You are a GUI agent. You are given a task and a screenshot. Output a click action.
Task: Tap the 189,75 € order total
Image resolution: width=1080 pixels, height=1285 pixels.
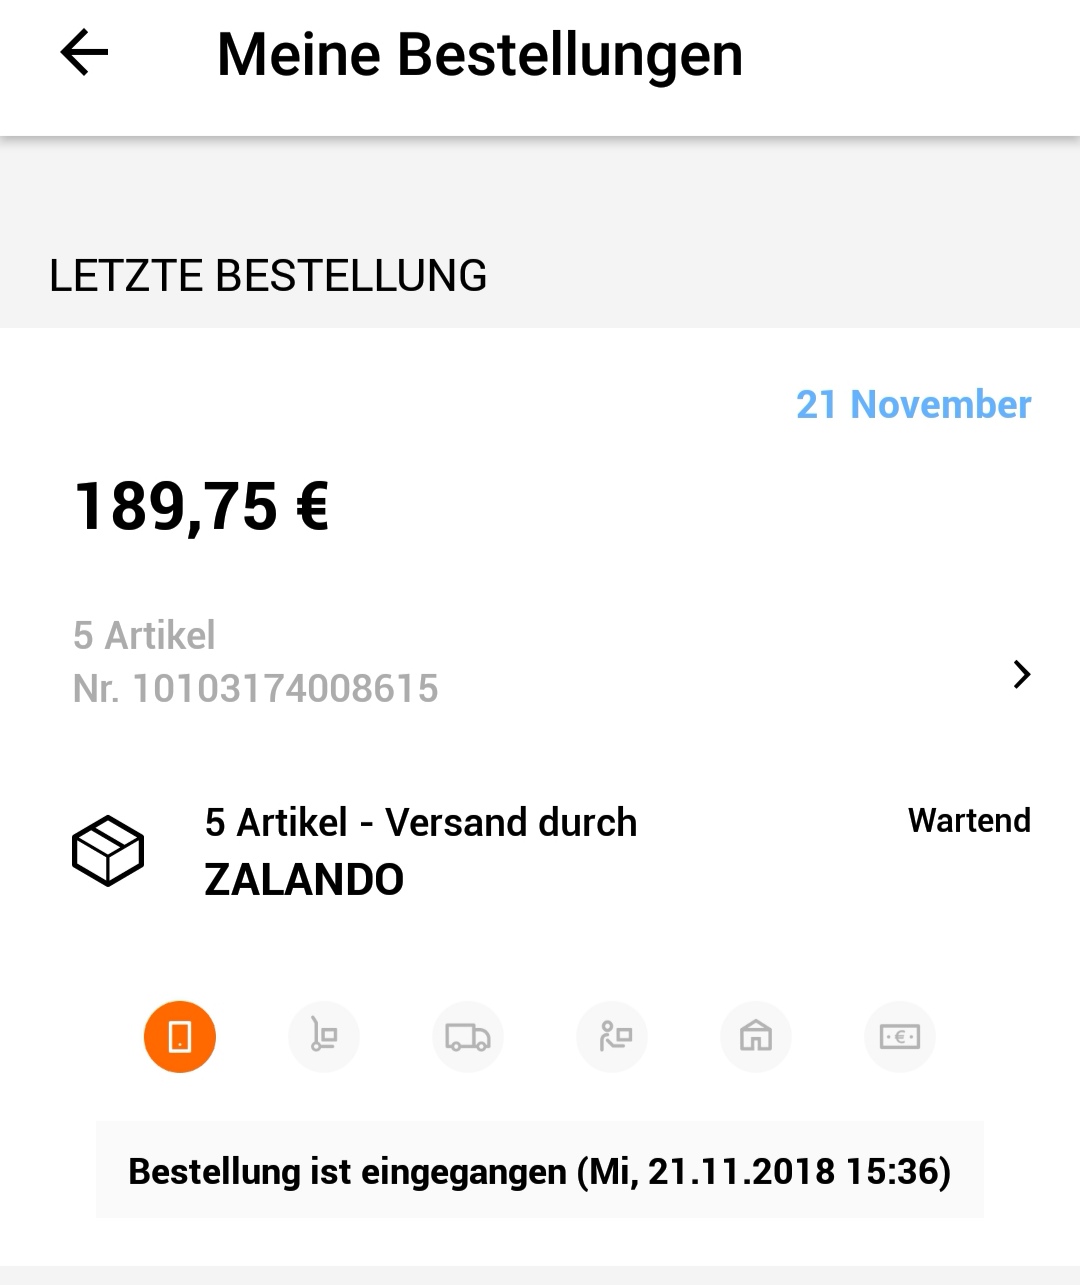pyautogui.click(x=202, y=507)
